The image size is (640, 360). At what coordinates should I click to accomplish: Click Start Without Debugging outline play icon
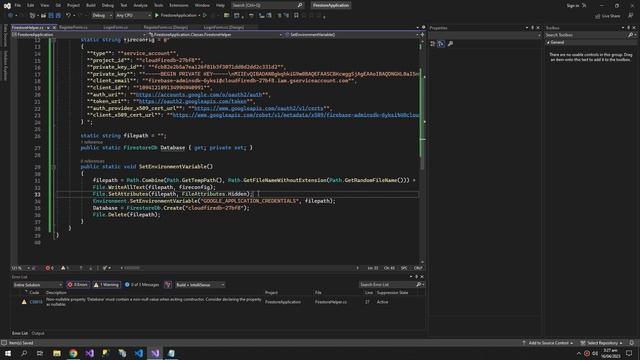(x=205, y=16)
